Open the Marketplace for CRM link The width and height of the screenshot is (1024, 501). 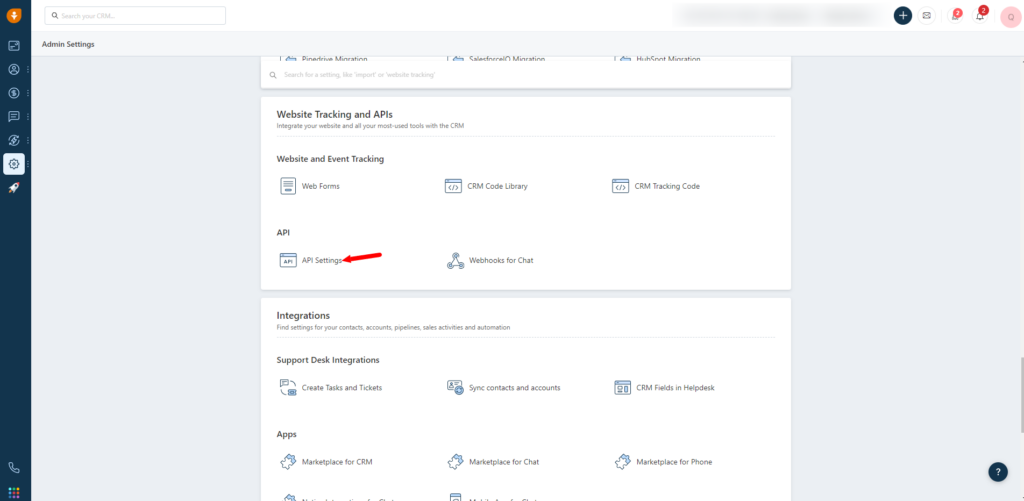(337, 462)
